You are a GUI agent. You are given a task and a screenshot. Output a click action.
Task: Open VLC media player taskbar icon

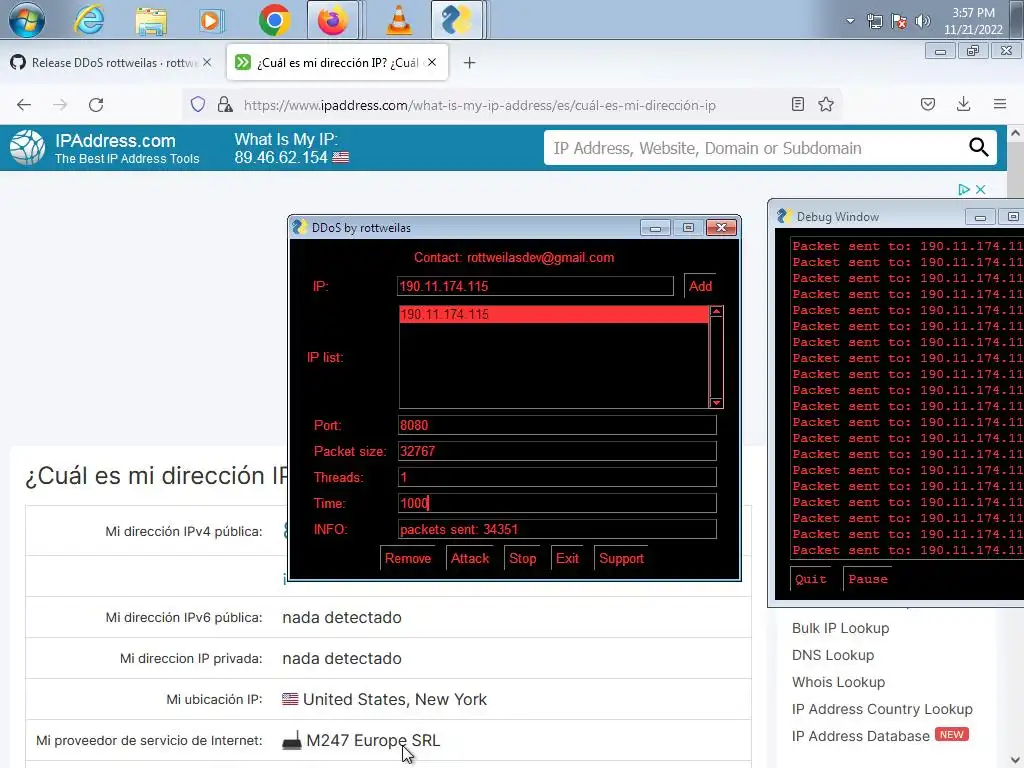[398, 20]
